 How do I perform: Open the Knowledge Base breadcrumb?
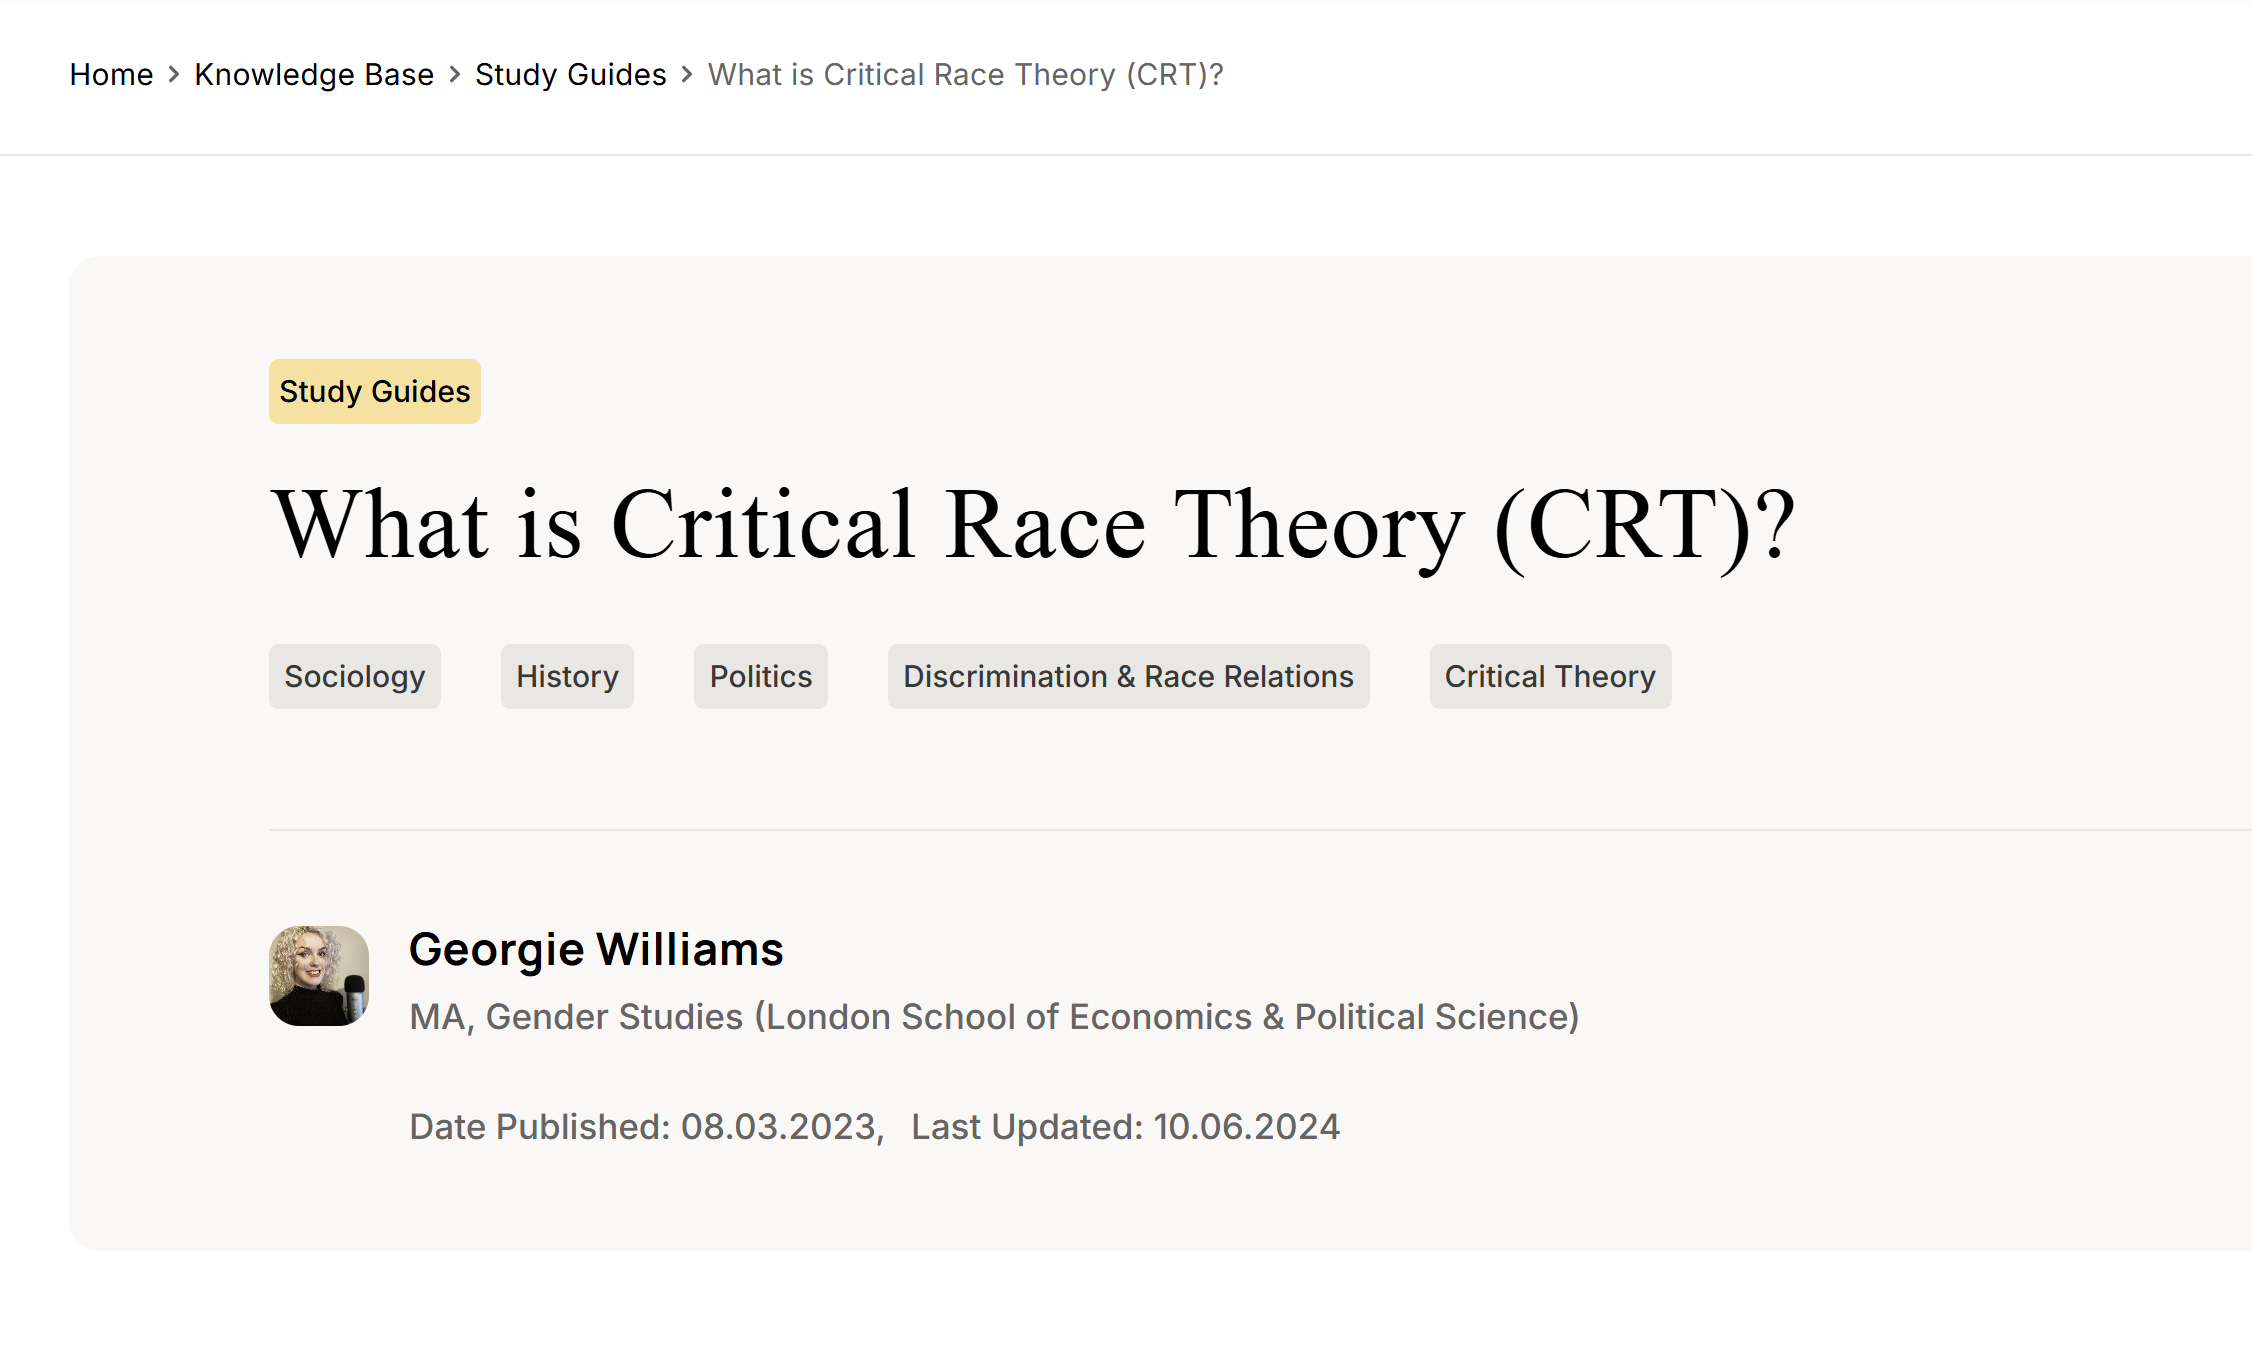(x=314, y=75)
